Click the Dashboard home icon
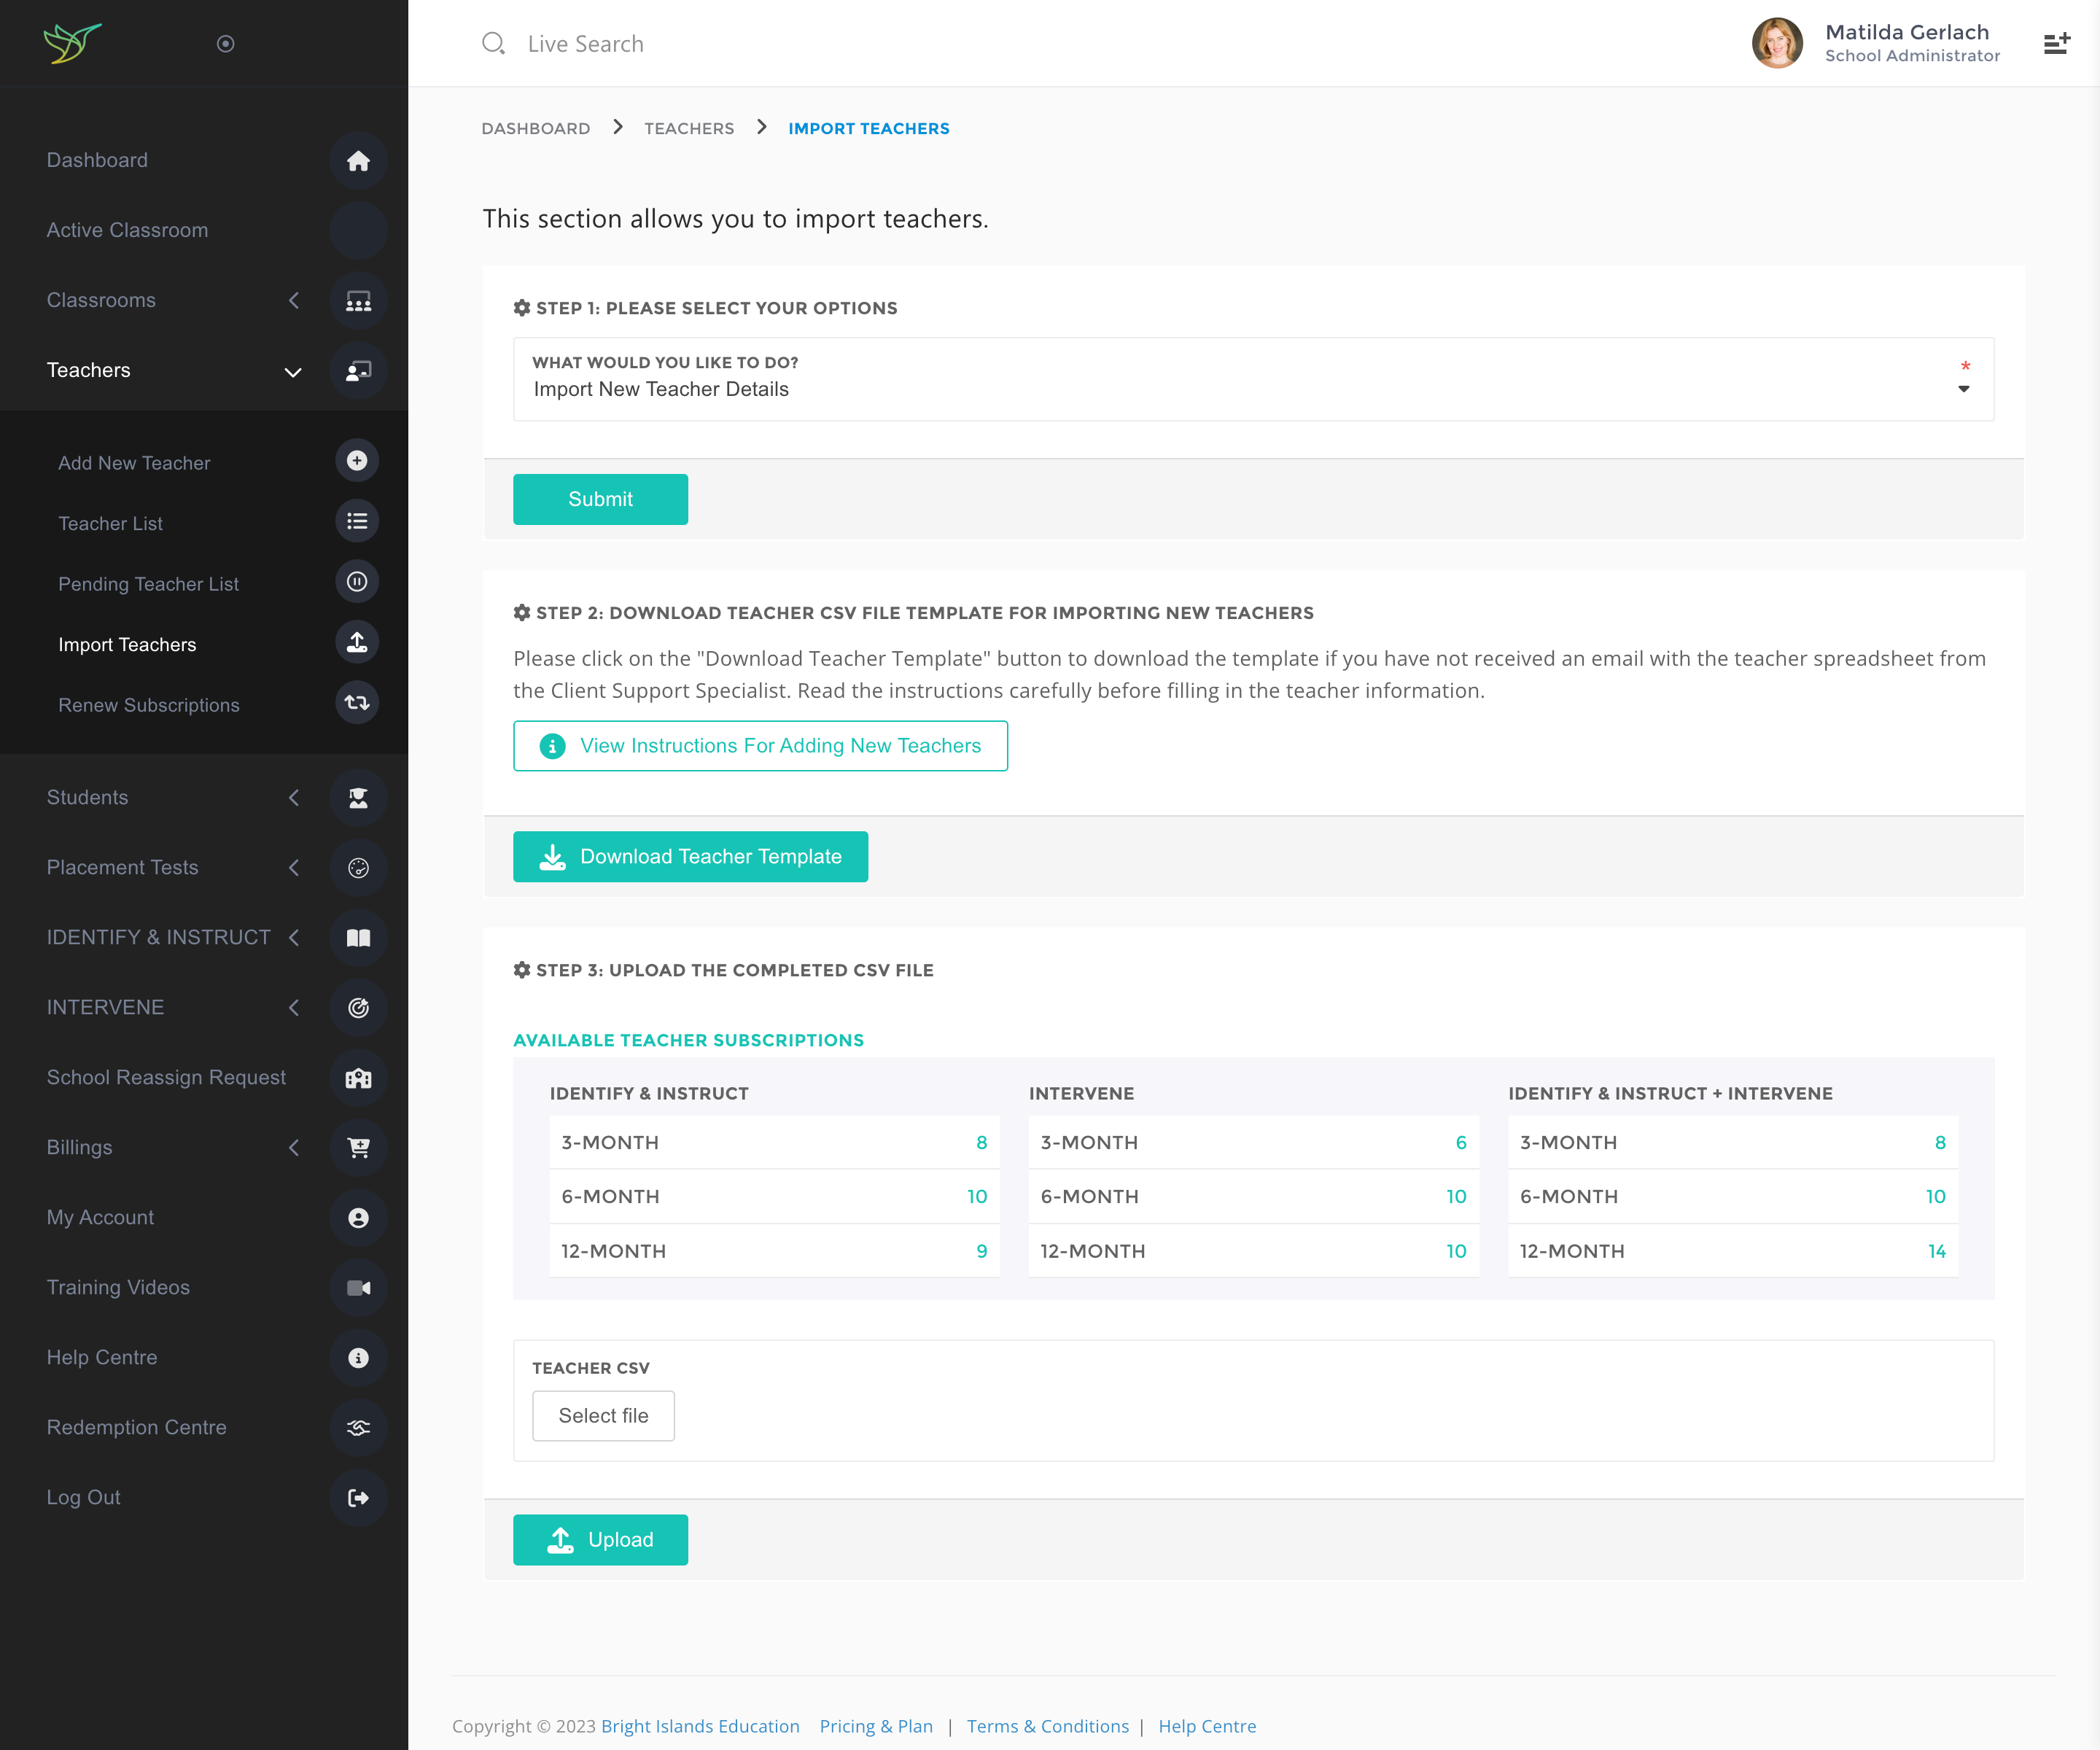The image size is (2100, 1750). click(x=358, y=161)
